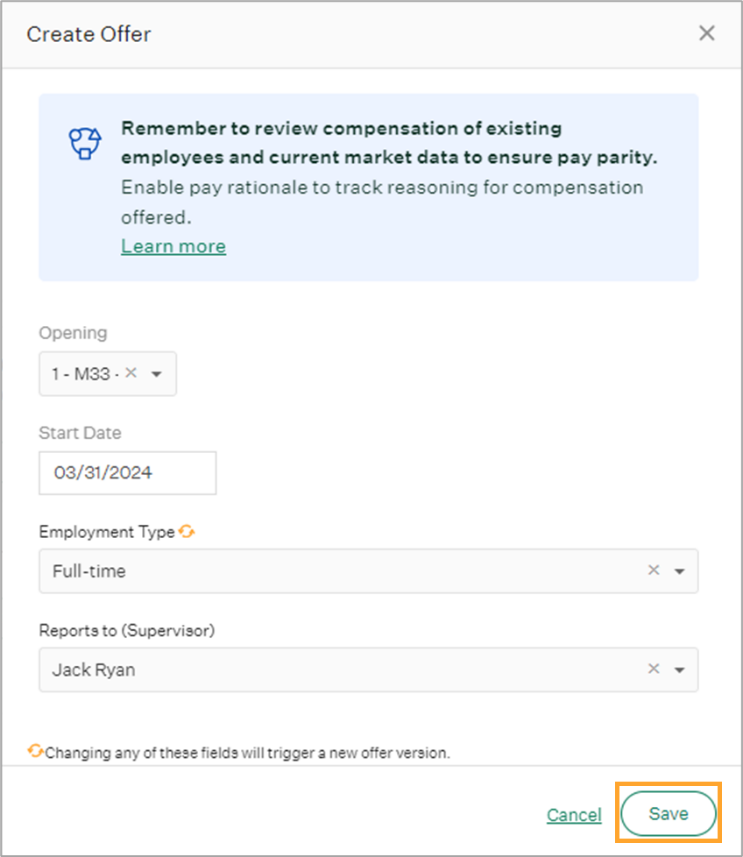Open the Learn more link
Viewport: 743px width, 857px height.
coord(173,246)
